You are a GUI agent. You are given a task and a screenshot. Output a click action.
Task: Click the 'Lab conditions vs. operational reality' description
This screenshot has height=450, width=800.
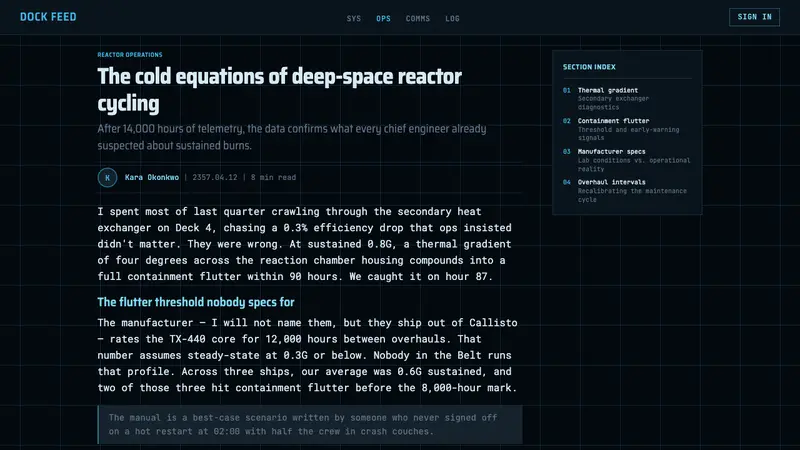point(634,164)
